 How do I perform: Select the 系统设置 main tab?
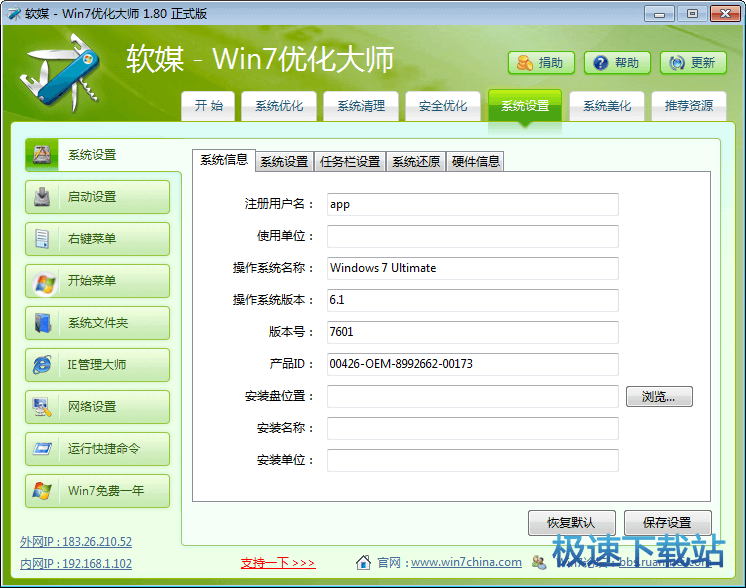pyautogui.click(x=525, y=106)
